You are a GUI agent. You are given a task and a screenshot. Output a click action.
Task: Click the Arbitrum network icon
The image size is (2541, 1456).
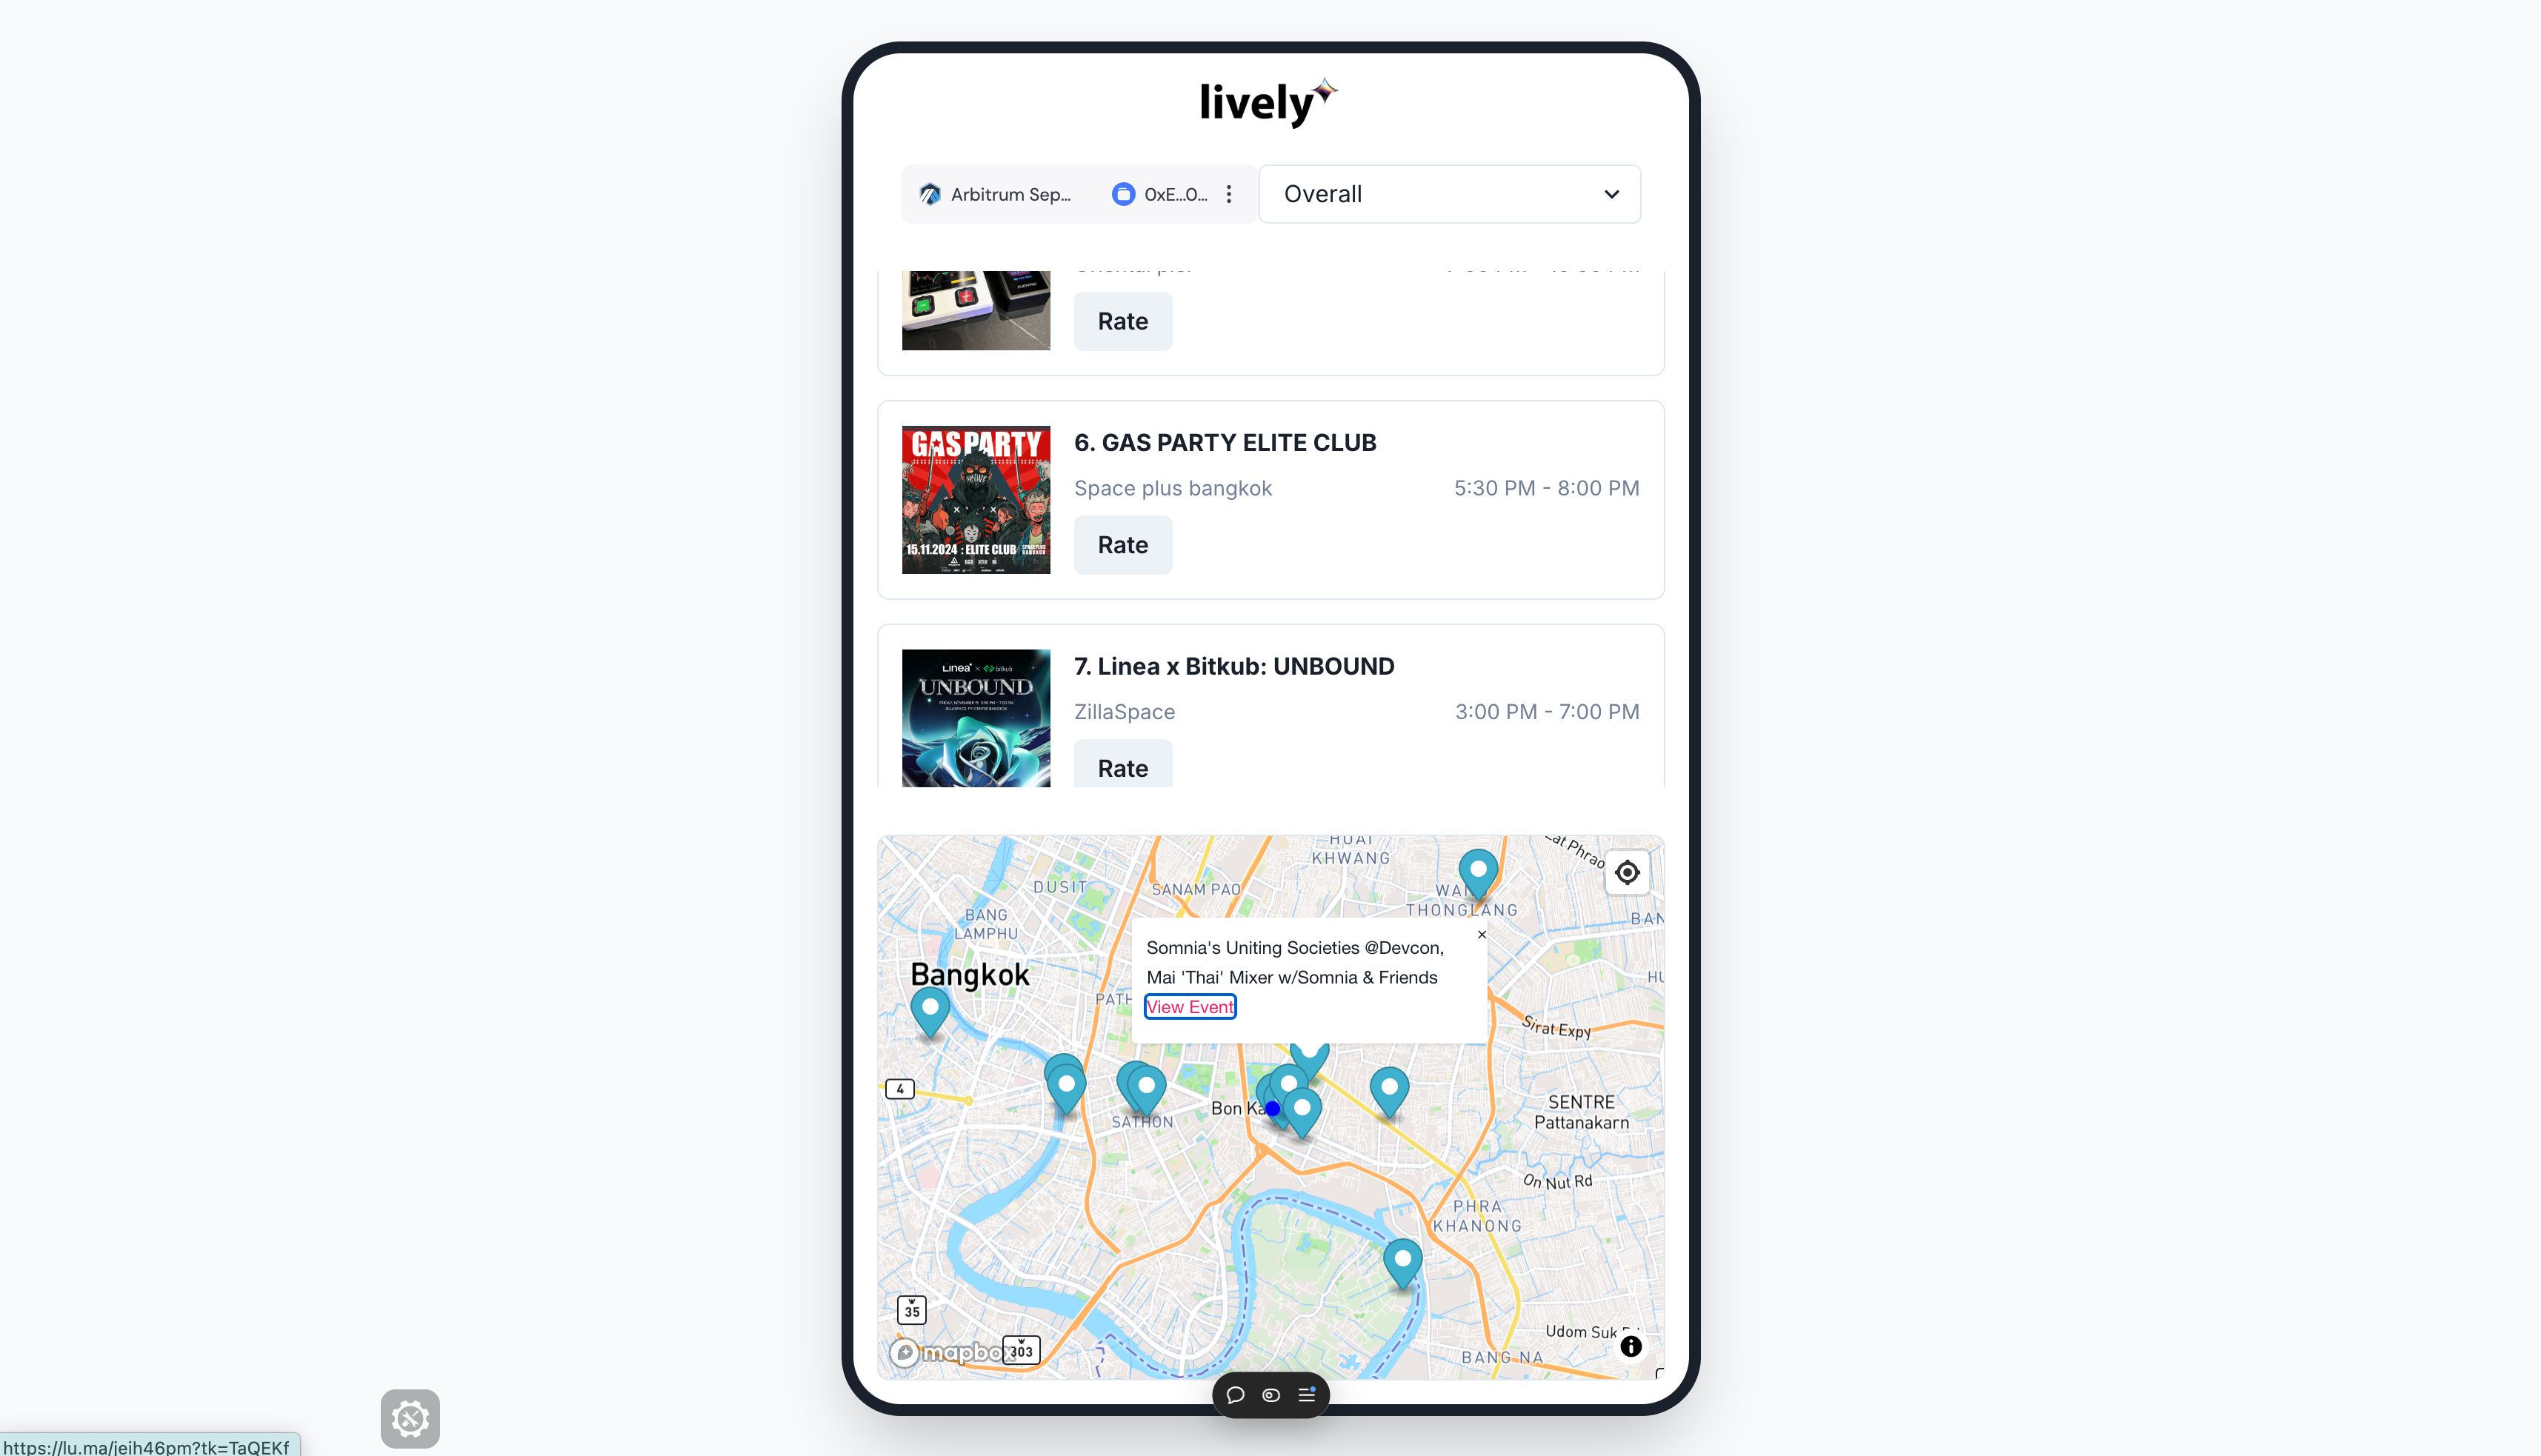click(x=930, y=193)
